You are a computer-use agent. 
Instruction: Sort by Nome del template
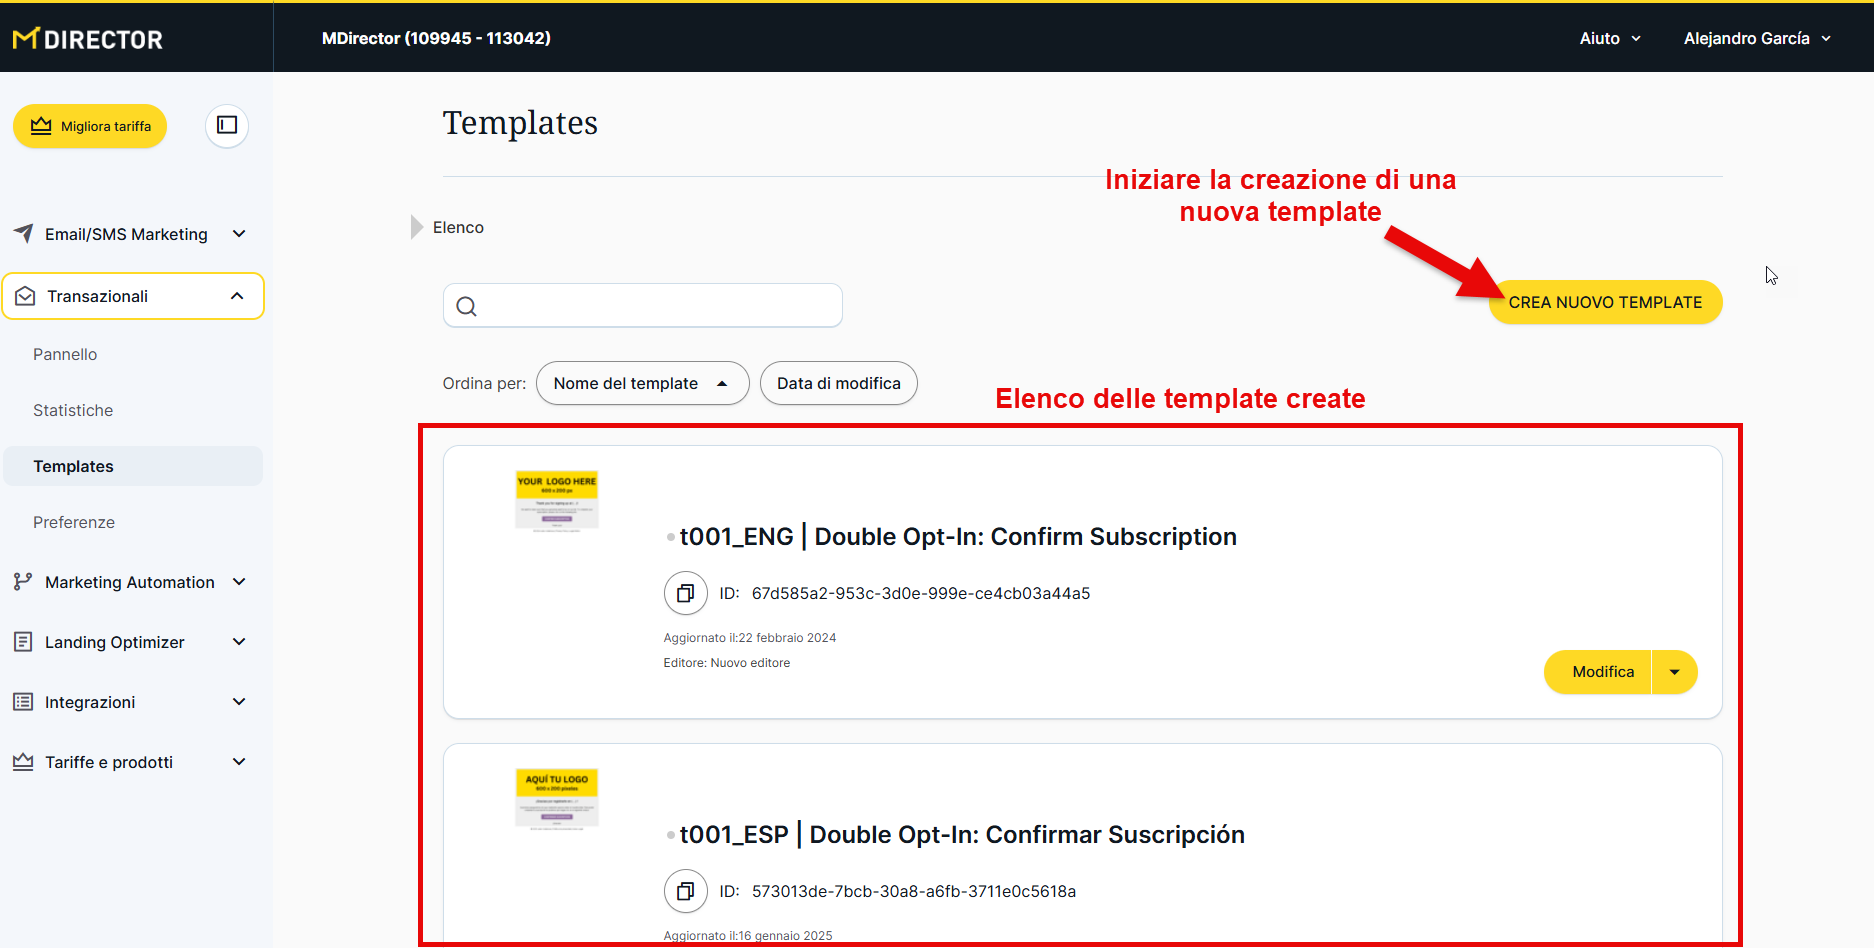coord(641,383)
